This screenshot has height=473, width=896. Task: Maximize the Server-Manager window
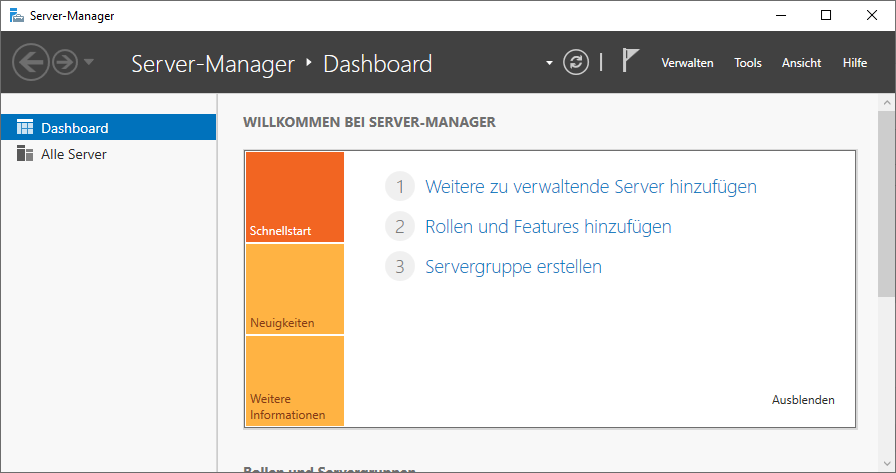826,15
